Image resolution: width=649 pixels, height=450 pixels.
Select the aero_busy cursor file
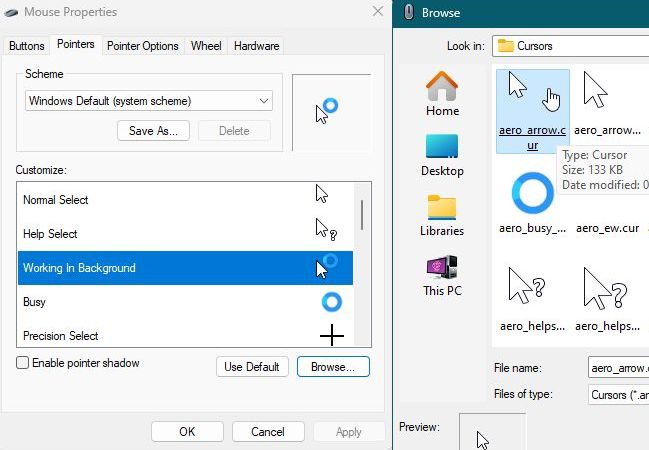pos(532,203)
